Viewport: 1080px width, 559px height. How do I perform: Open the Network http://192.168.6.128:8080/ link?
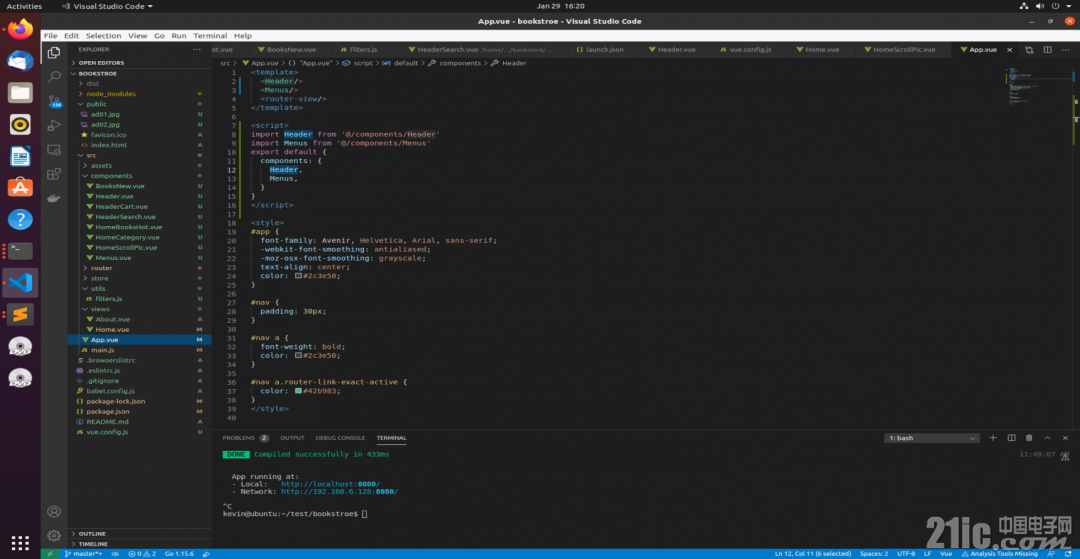click(x=339, y=492)
